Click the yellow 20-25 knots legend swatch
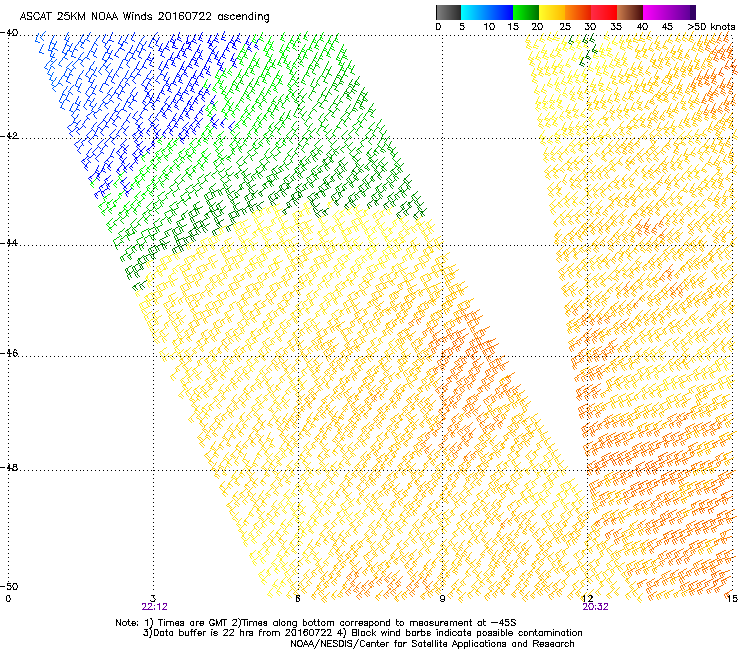Viewport: 740px width, 650px height. 552,12
